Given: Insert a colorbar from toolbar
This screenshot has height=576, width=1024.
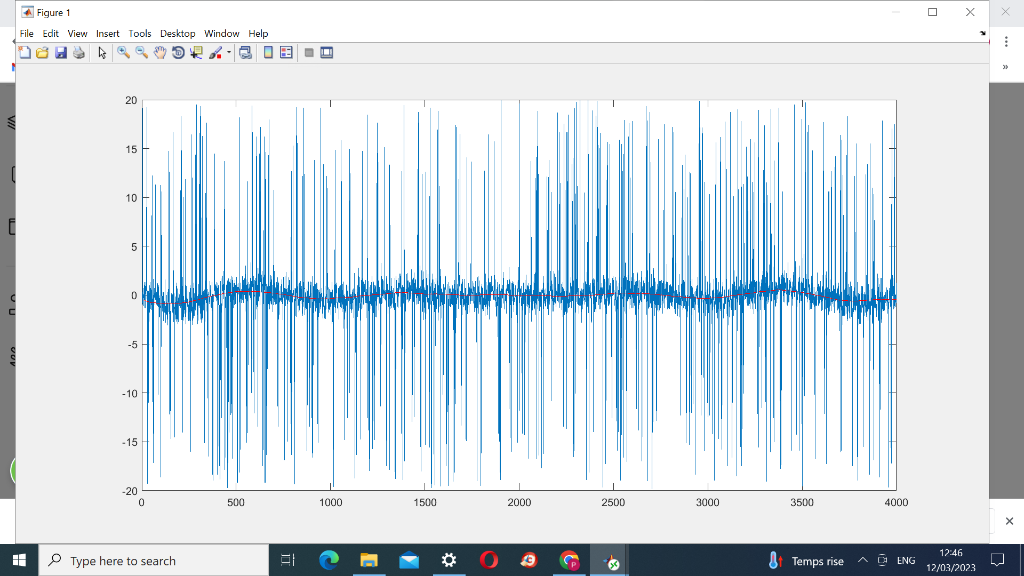Looking at the screenshot, I should click(x=268, y=53).
